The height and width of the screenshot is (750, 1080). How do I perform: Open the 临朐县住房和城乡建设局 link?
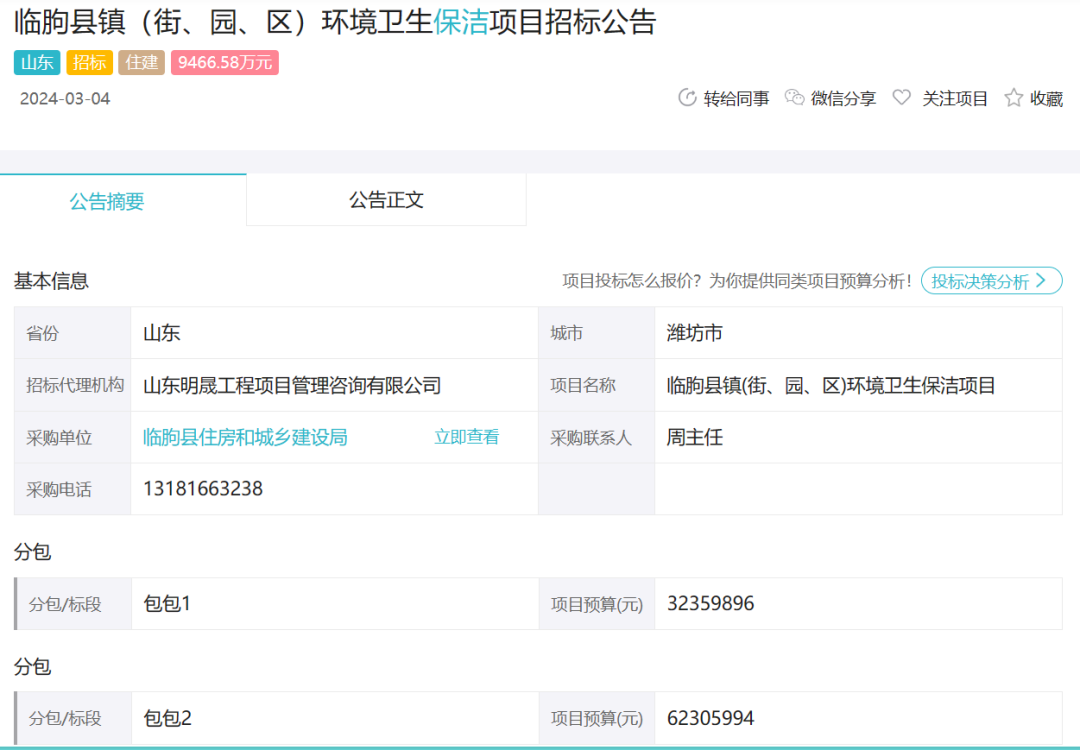point(245,437)
